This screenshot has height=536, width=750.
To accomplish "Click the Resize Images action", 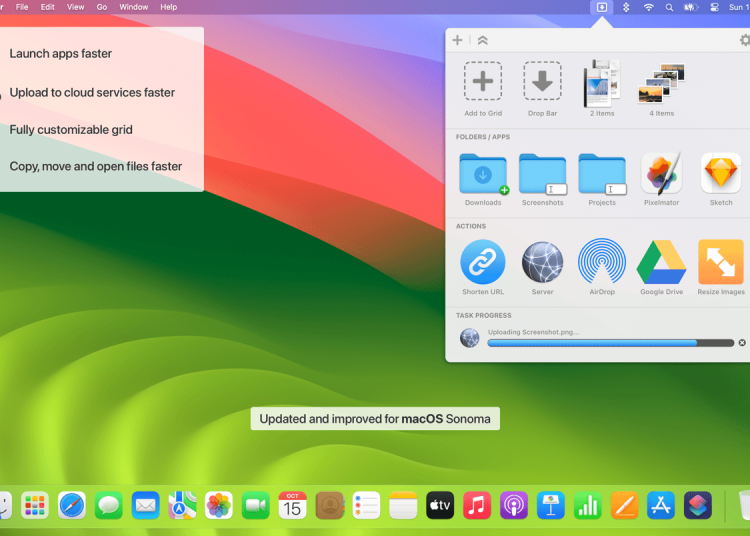I will (720, 262).
